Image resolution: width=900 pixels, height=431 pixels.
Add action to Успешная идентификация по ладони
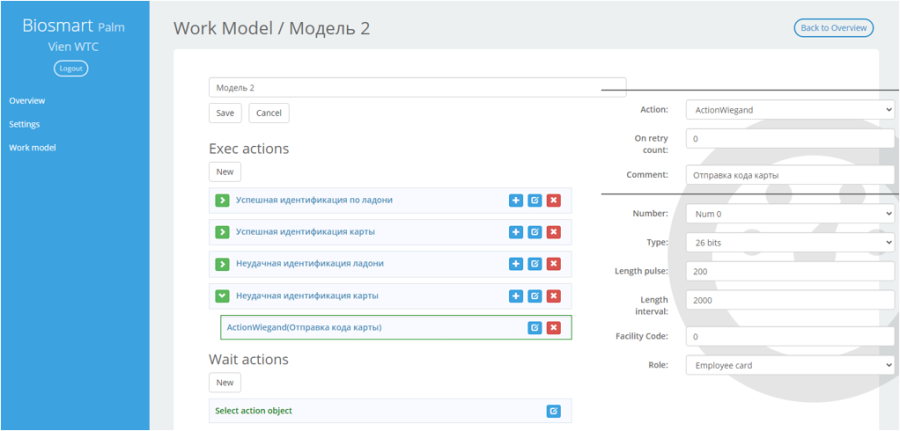point(516,200)
